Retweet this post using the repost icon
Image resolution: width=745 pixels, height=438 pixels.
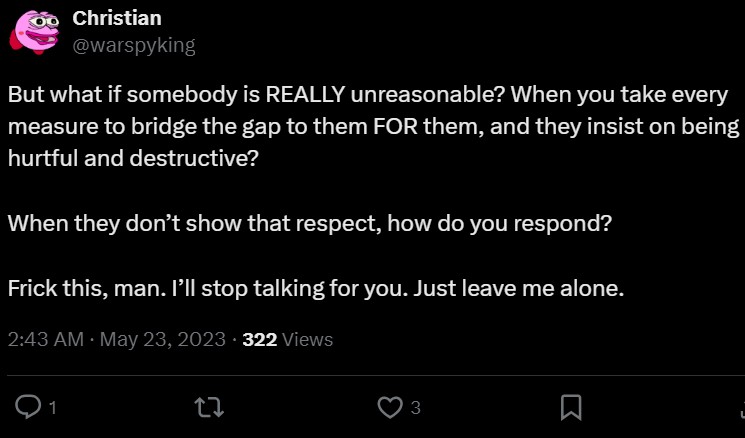(208, 407)
